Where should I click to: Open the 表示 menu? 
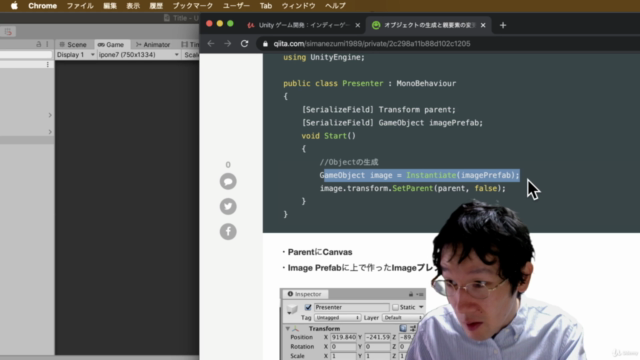click(x=133, y=6)
